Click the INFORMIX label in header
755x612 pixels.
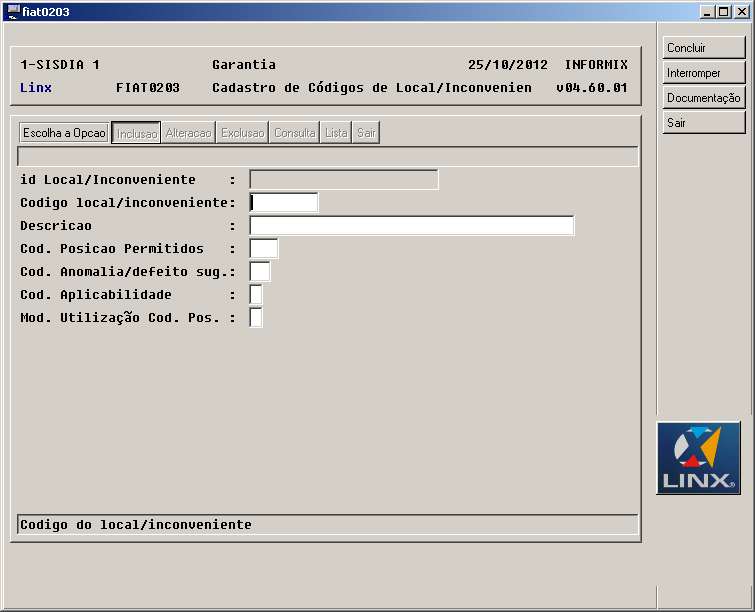(596, 65)
